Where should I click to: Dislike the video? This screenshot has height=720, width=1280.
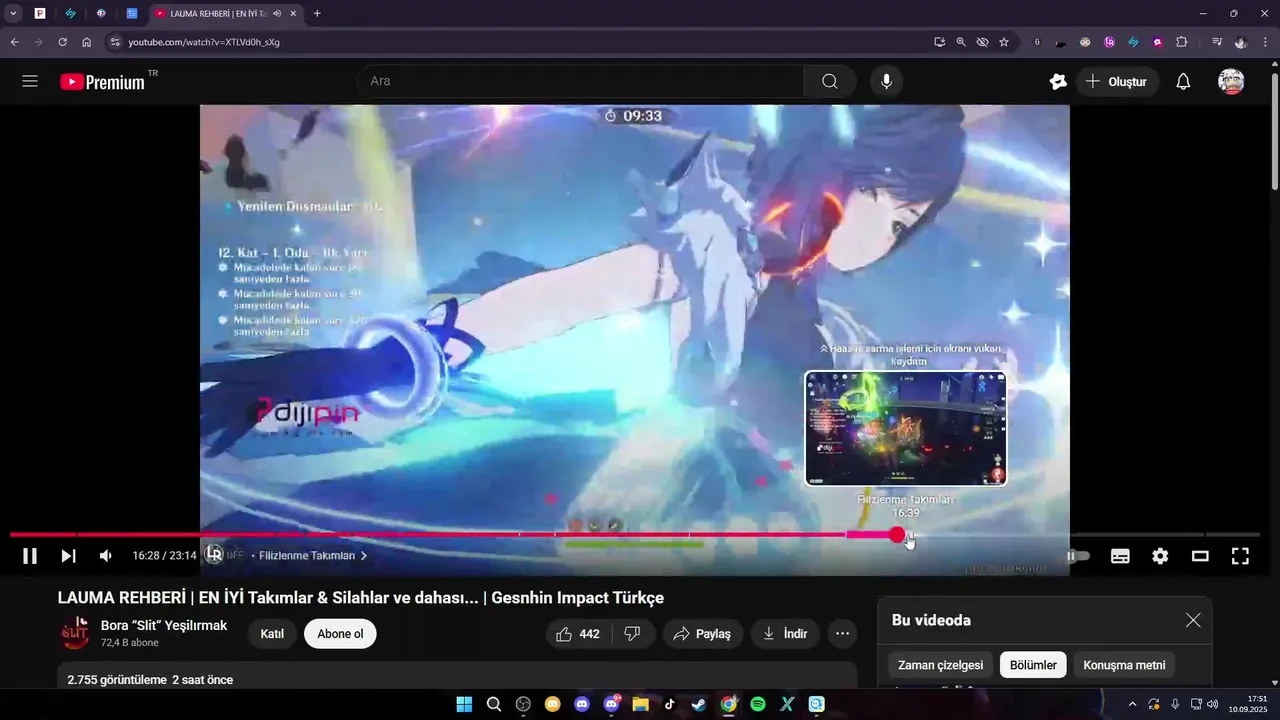pyautogui.click(x=633, y=634)
